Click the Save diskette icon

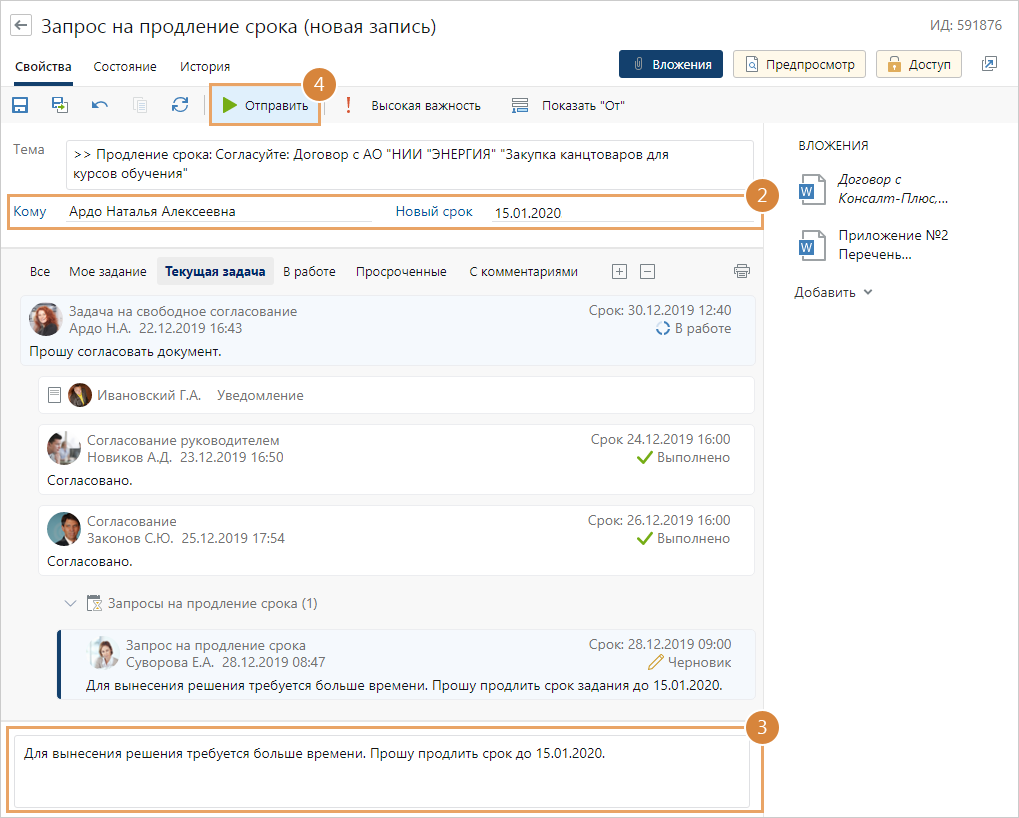(x=20, y=105)
